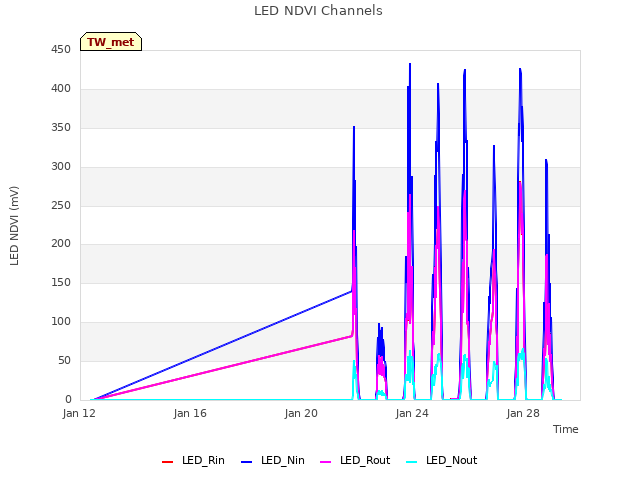This screenshot has height=480, width=640.
Task: Toggle the LED_Rout legend entry
Action: point(355,461)
